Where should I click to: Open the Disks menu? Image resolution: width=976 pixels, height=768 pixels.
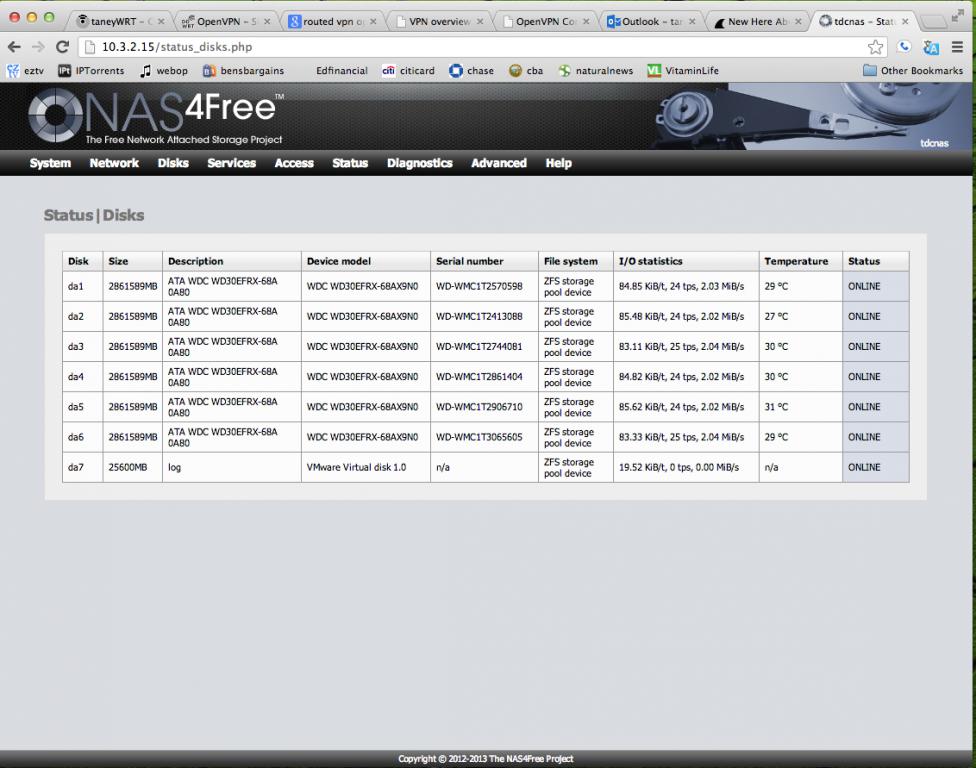point(173,163)
